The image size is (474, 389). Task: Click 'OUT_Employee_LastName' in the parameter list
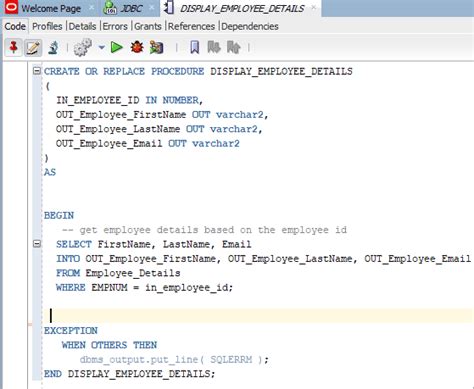118,129
